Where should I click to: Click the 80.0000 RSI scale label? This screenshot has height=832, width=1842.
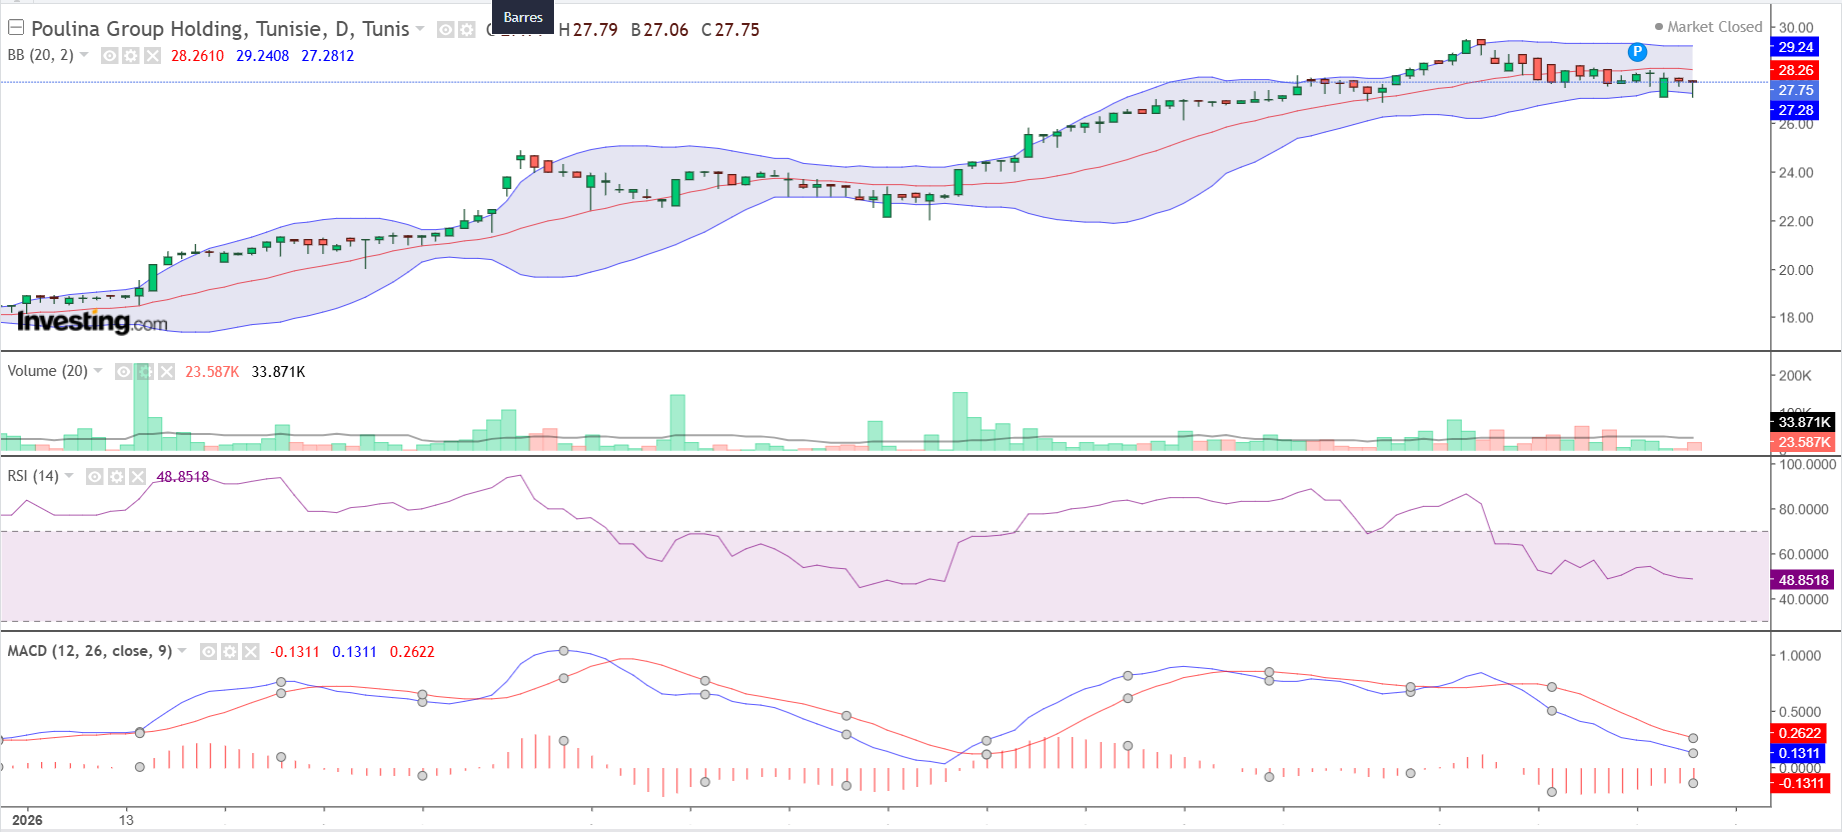pyautogui.click(x=1803, y=509)
